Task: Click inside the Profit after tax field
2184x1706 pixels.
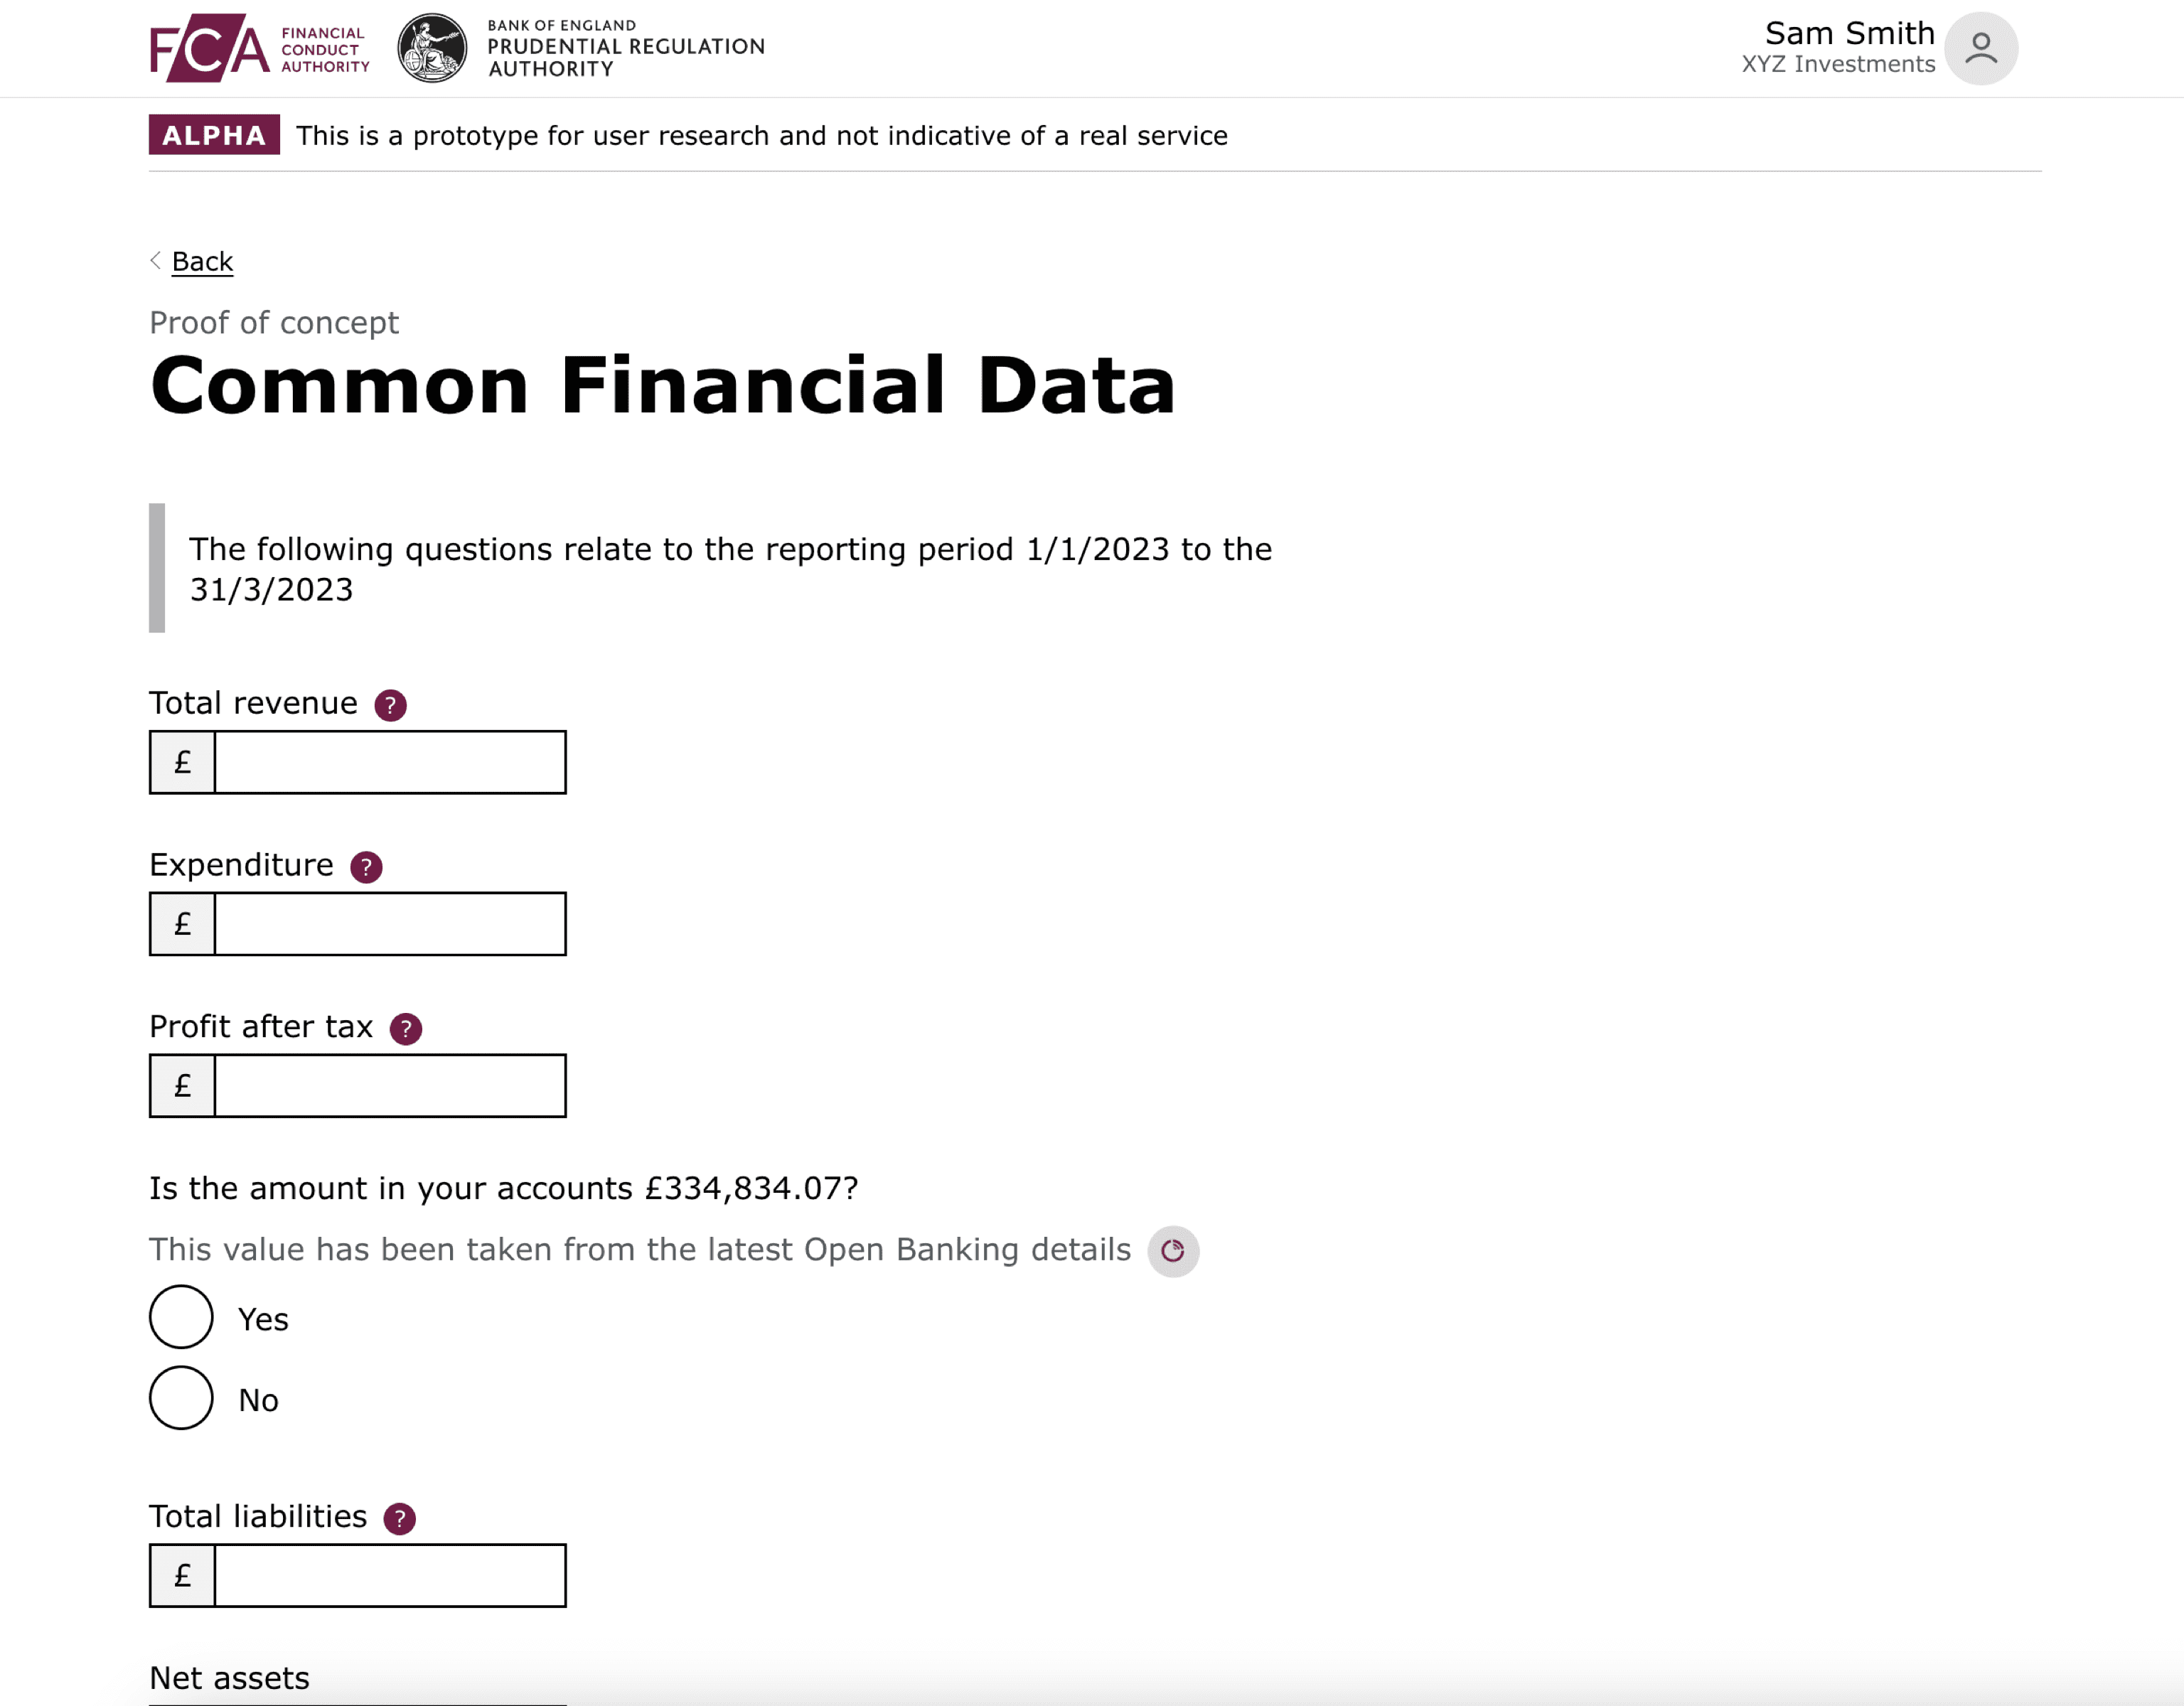Action: pyautogui.click(x=390, y=1085)
